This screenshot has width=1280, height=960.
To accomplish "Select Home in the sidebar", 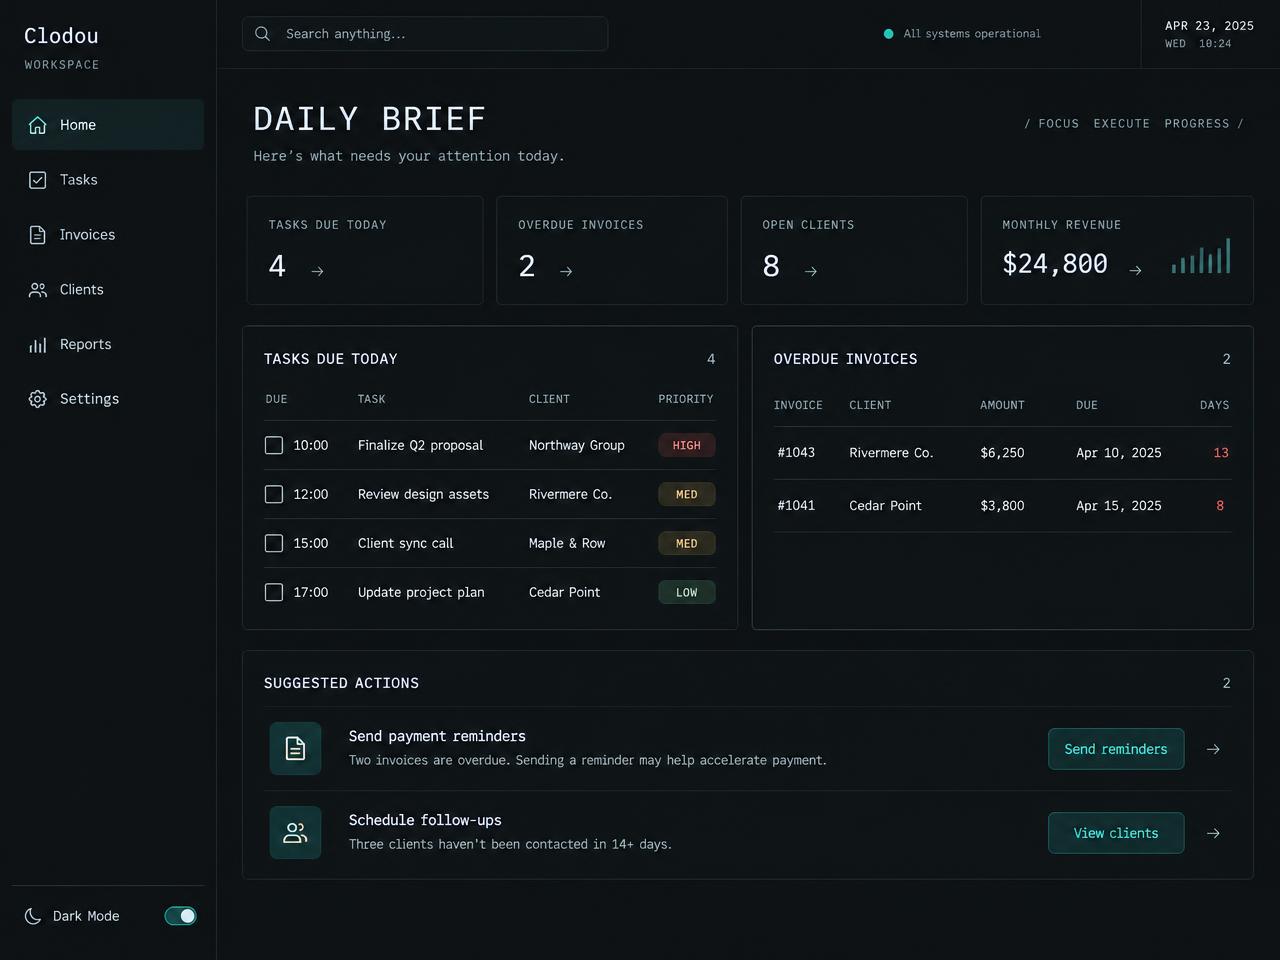I will pyautogui.click(x=108, y=125).
